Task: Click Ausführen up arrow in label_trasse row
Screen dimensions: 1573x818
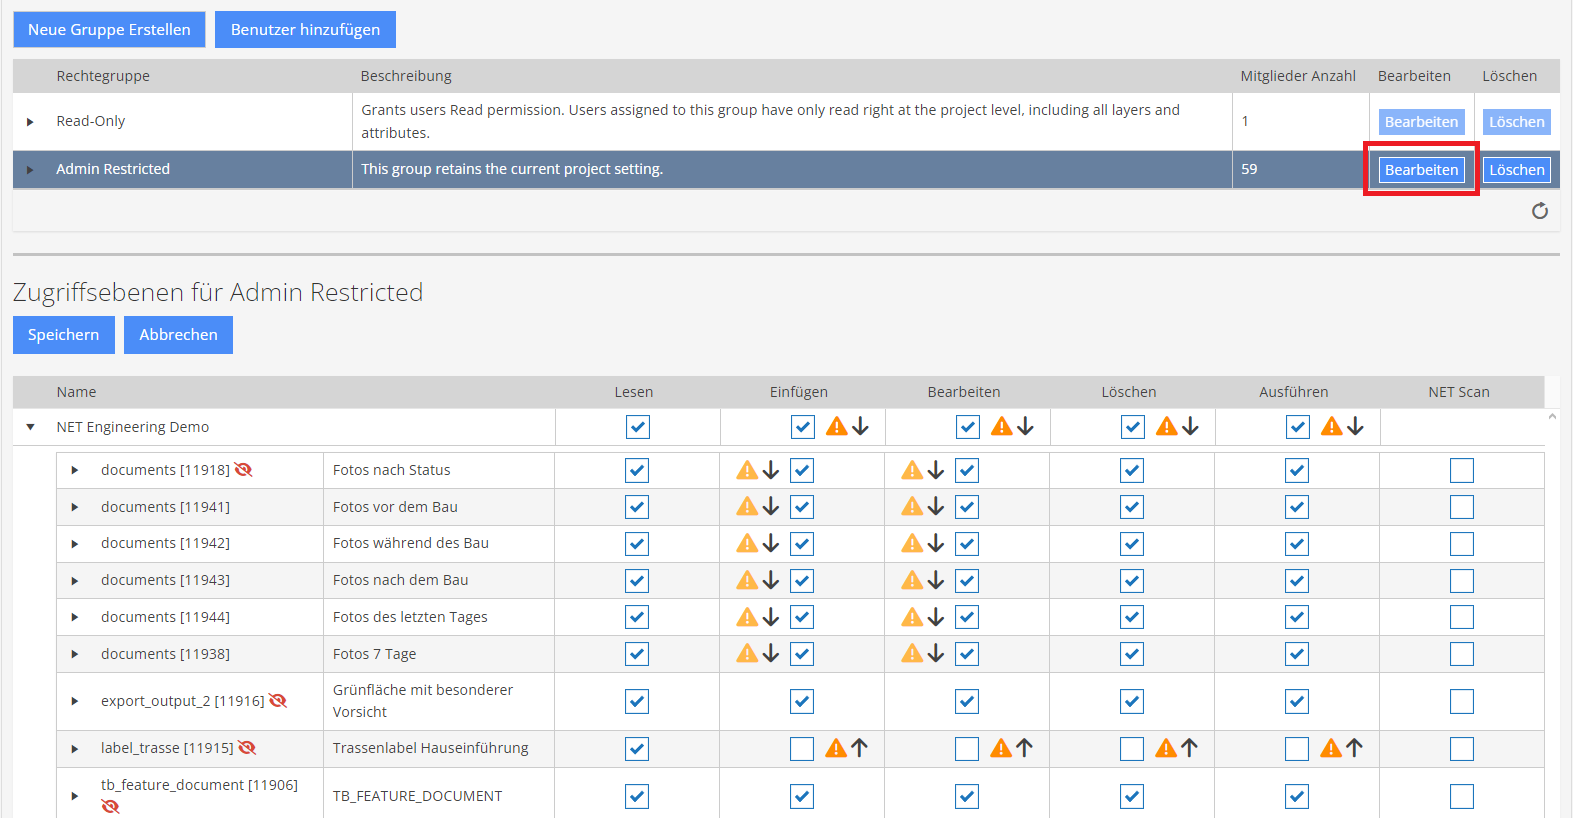Action: pos(1354,748)
